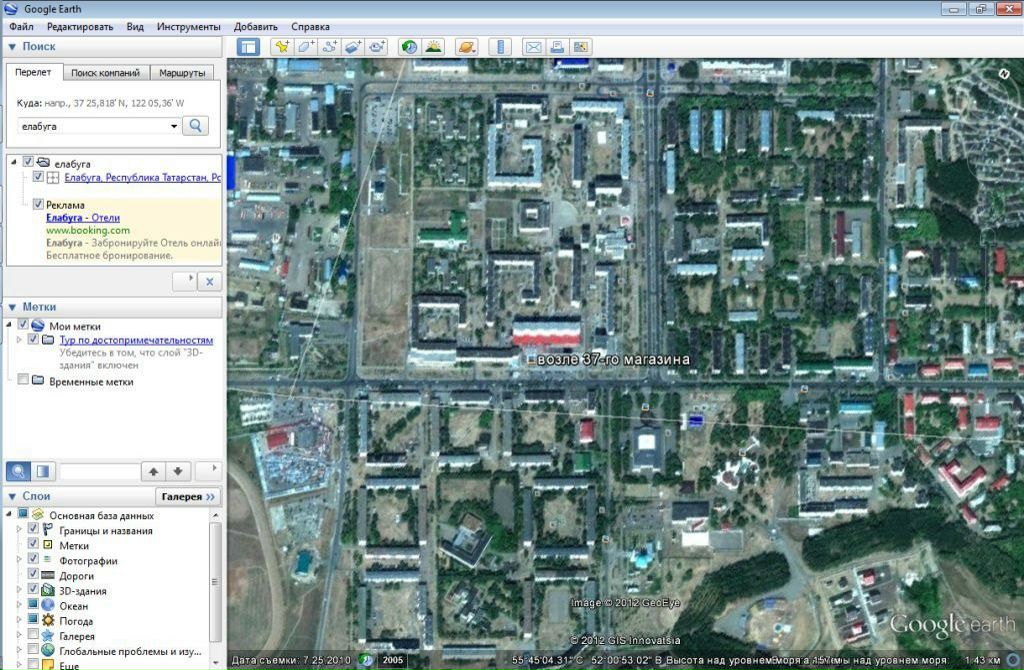
Task: Open historical imagery clock icon
Action: (408, 47)
